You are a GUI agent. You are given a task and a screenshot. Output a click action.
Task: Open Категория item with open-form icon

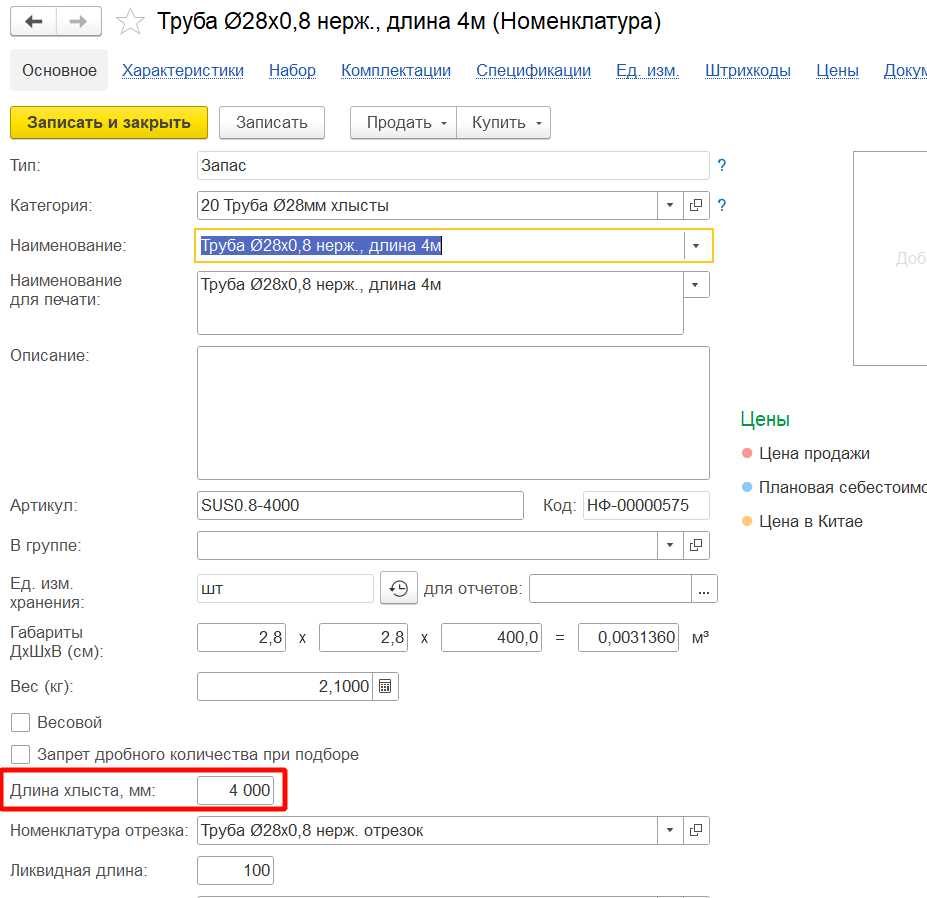tap(697, 206)
